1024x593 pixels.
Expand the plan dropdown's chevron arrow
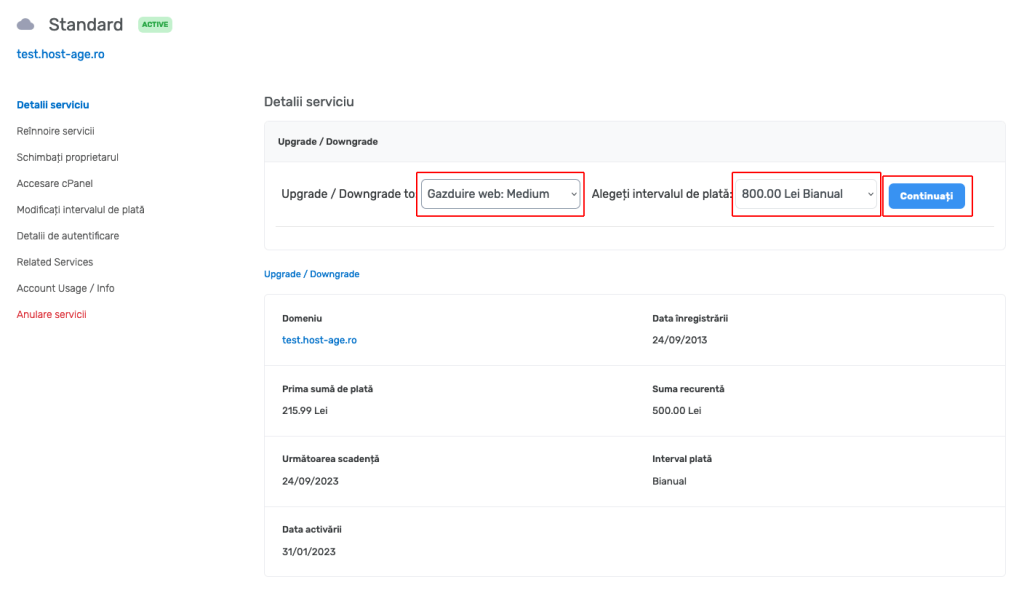(x=573, y=194)
